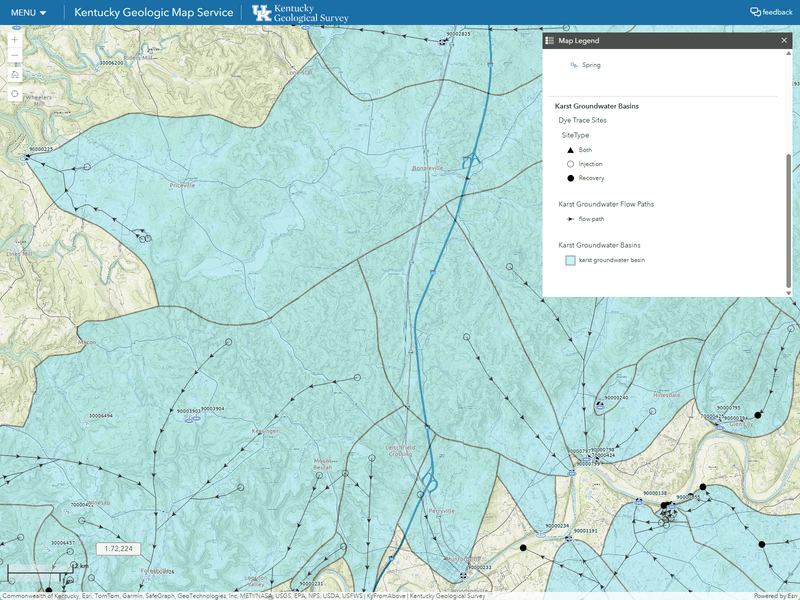Viewport: 800px width, 600px height.
Task: Open the MENU dropdown
Action: 25,13
